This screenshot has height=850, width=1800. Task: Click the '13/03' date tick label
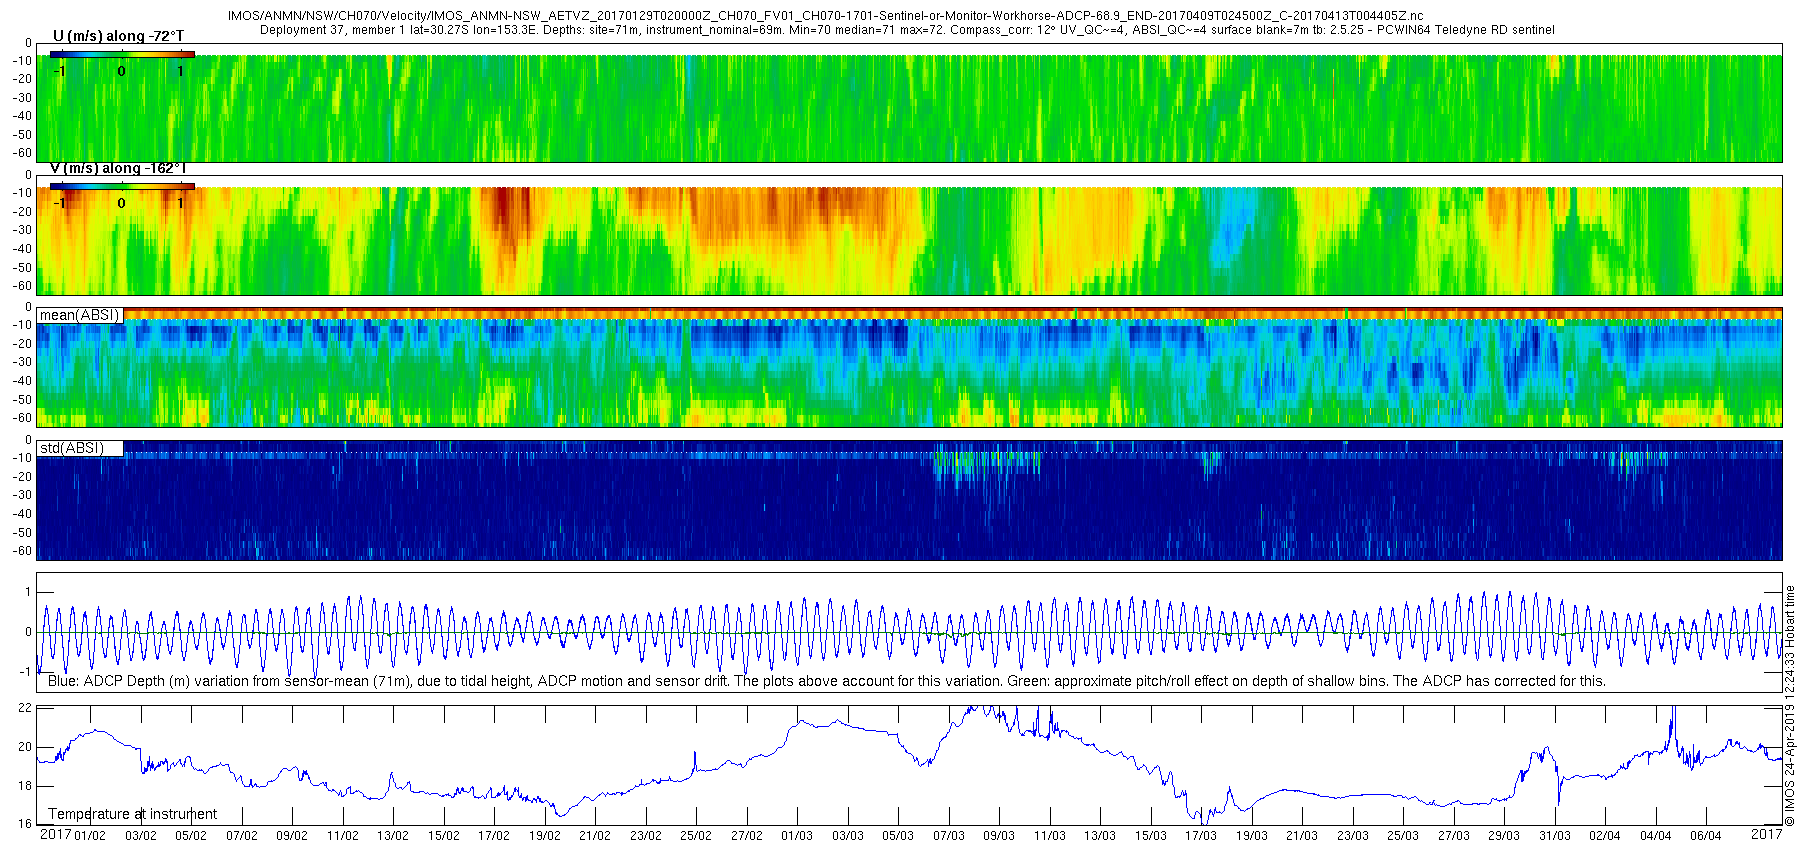(1100, 836)
